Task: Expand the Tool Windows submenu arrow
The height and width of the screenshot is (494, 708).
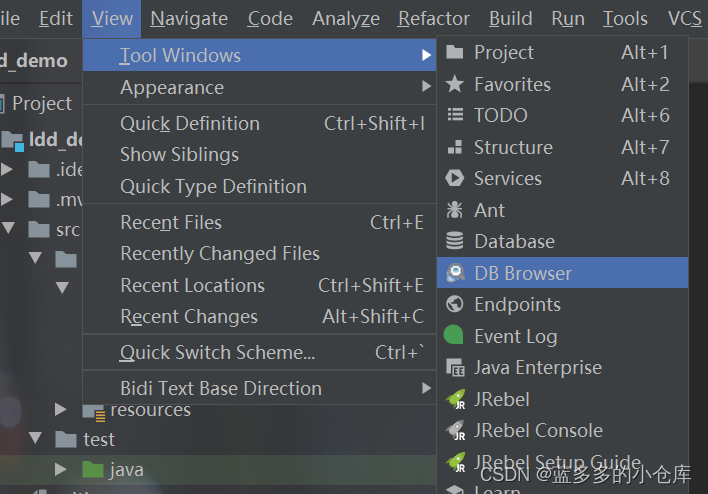Action: (x=426, y=55)
